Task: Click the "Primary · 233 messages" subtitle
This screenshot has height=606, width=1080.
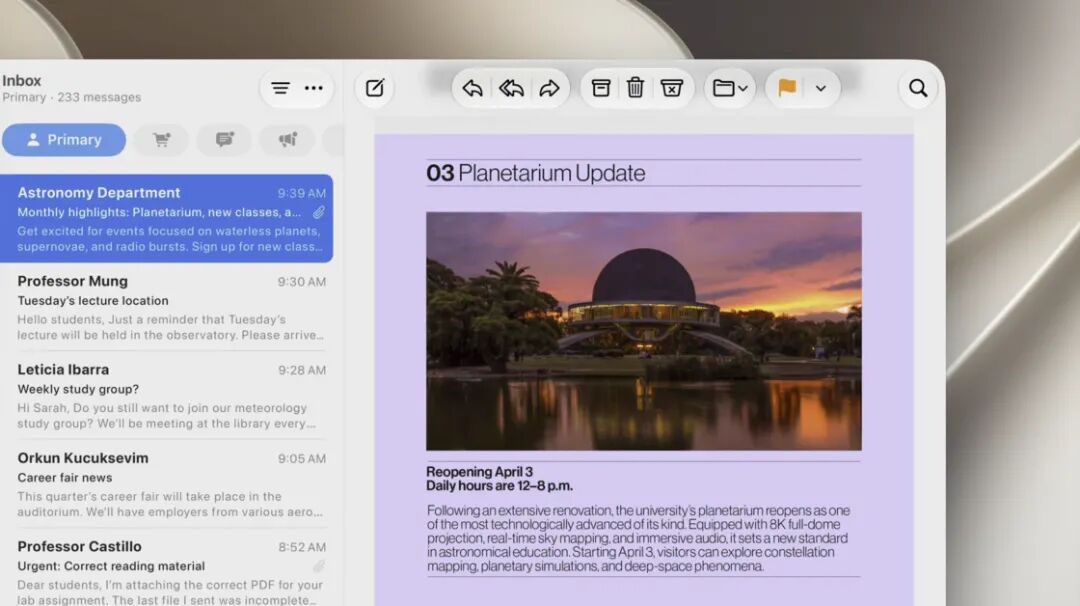Action: click(x=72, y=97)
